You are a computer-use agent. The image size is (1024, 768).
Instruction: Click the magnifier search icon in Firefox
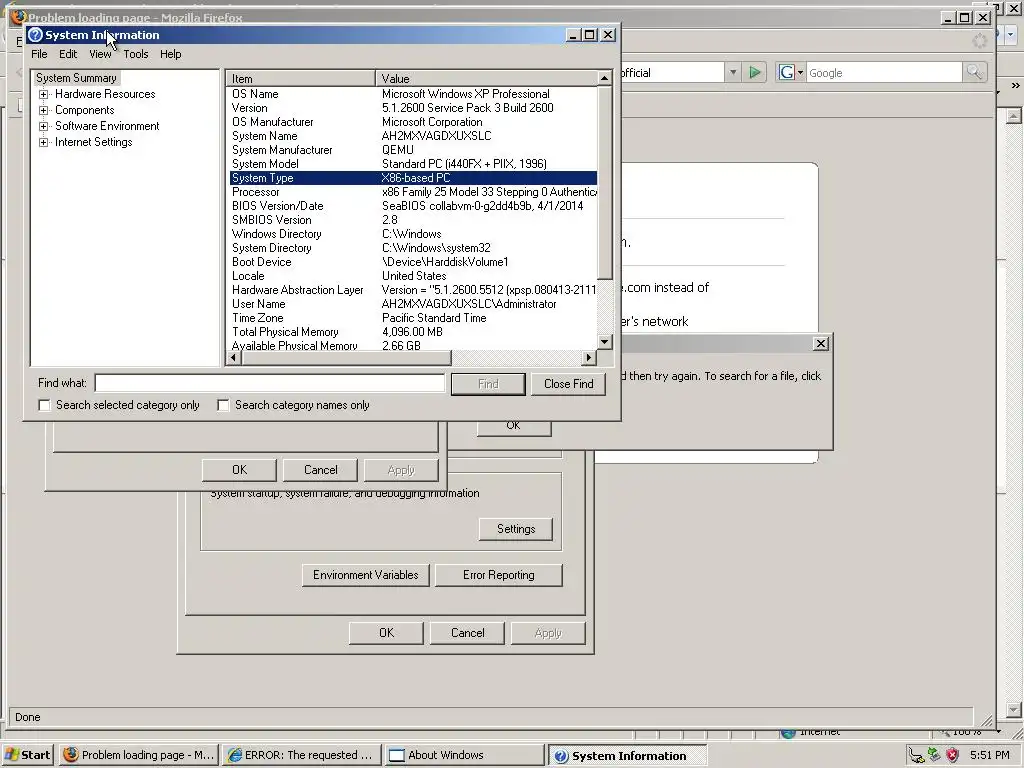974,72
